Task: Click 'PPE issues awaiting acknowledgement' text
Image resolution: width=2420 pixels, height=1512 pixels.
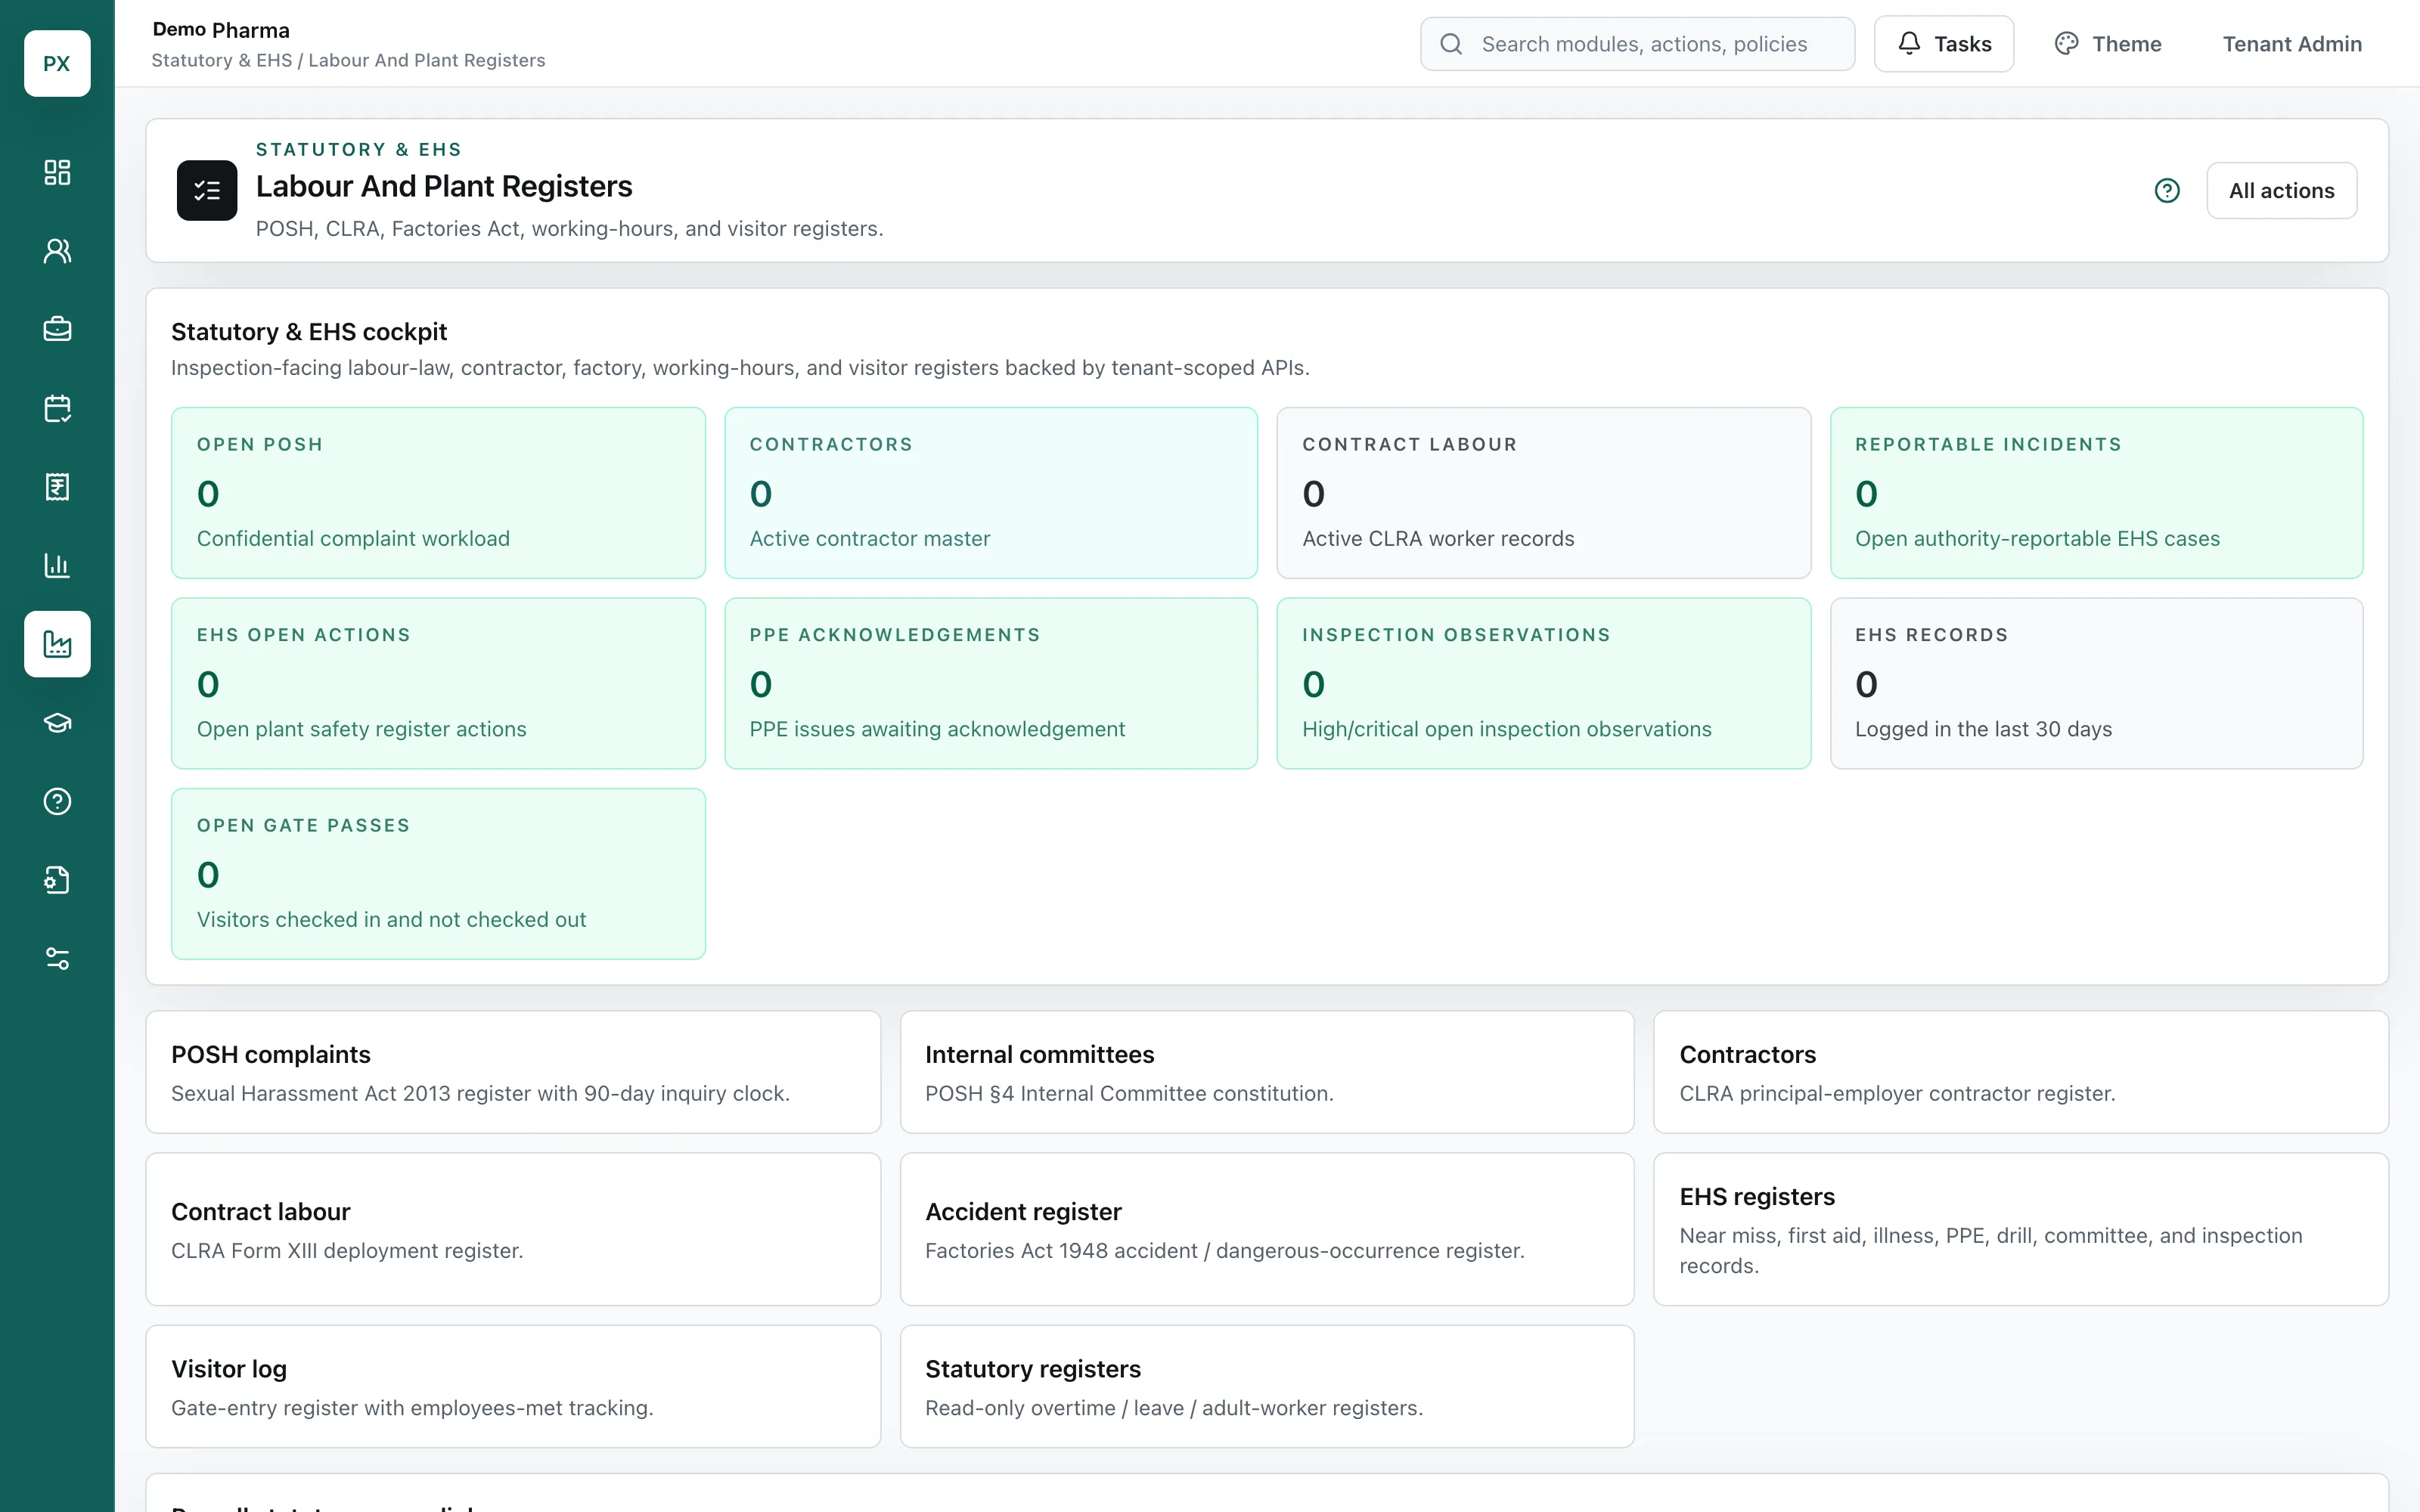Action: click(937, 729)
